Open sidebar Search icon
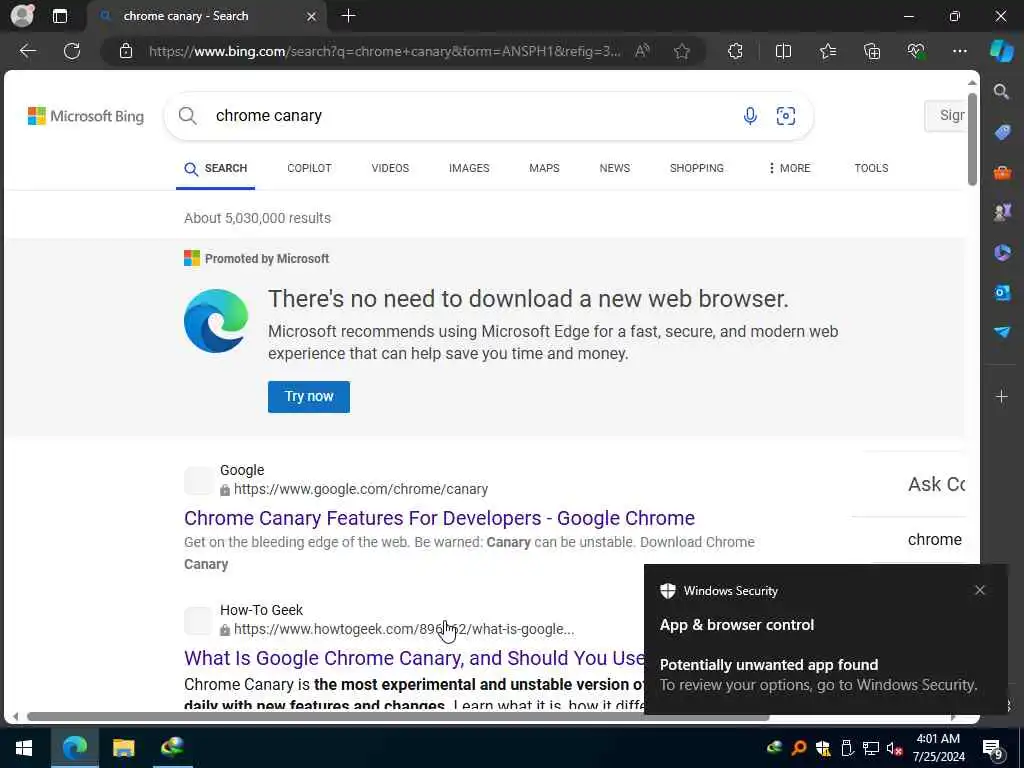Viewport: 1024px width, 768px height. (1001, 91)
